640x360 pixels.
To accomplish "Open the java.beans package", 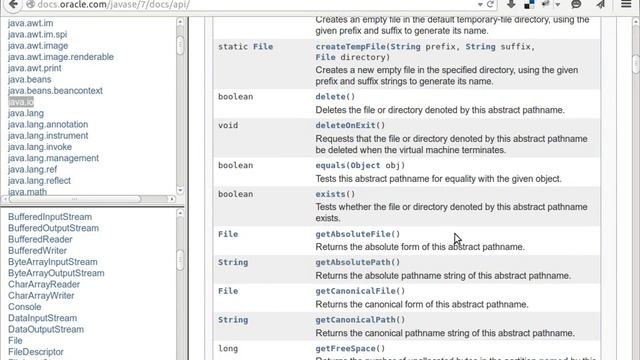I will (x=30, y=80).
